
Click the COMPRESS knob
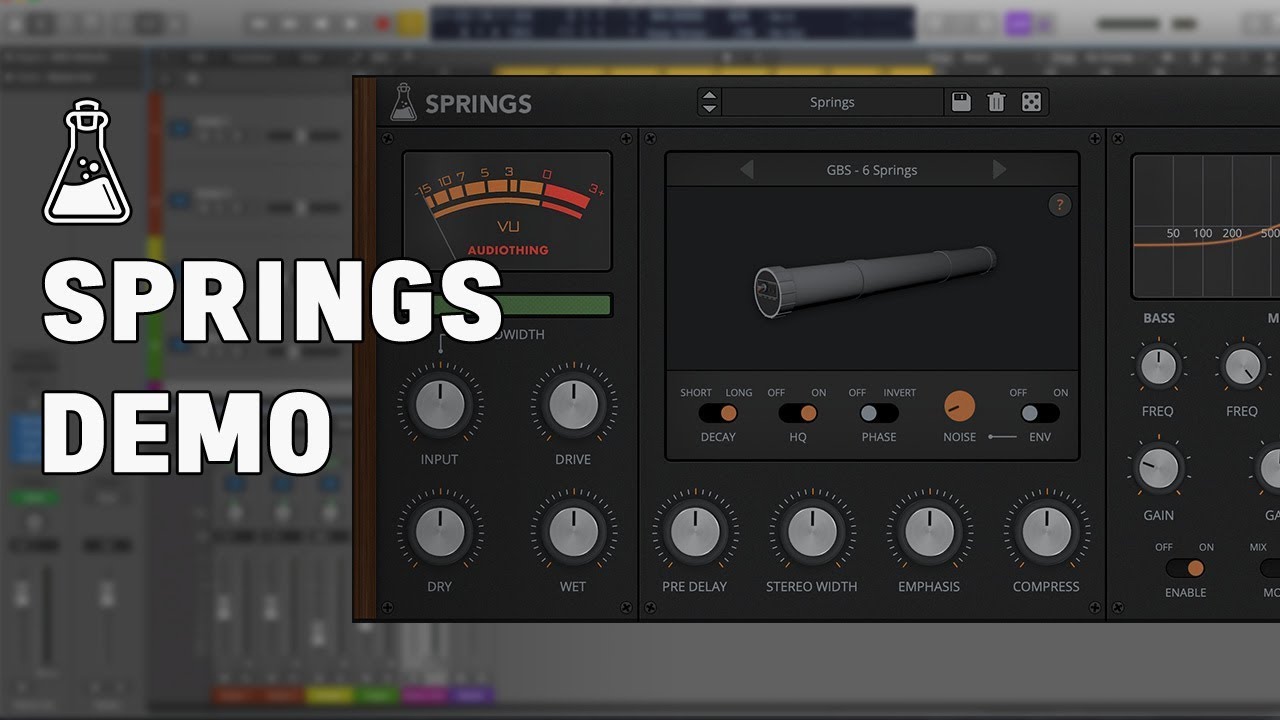point(1046,531)
